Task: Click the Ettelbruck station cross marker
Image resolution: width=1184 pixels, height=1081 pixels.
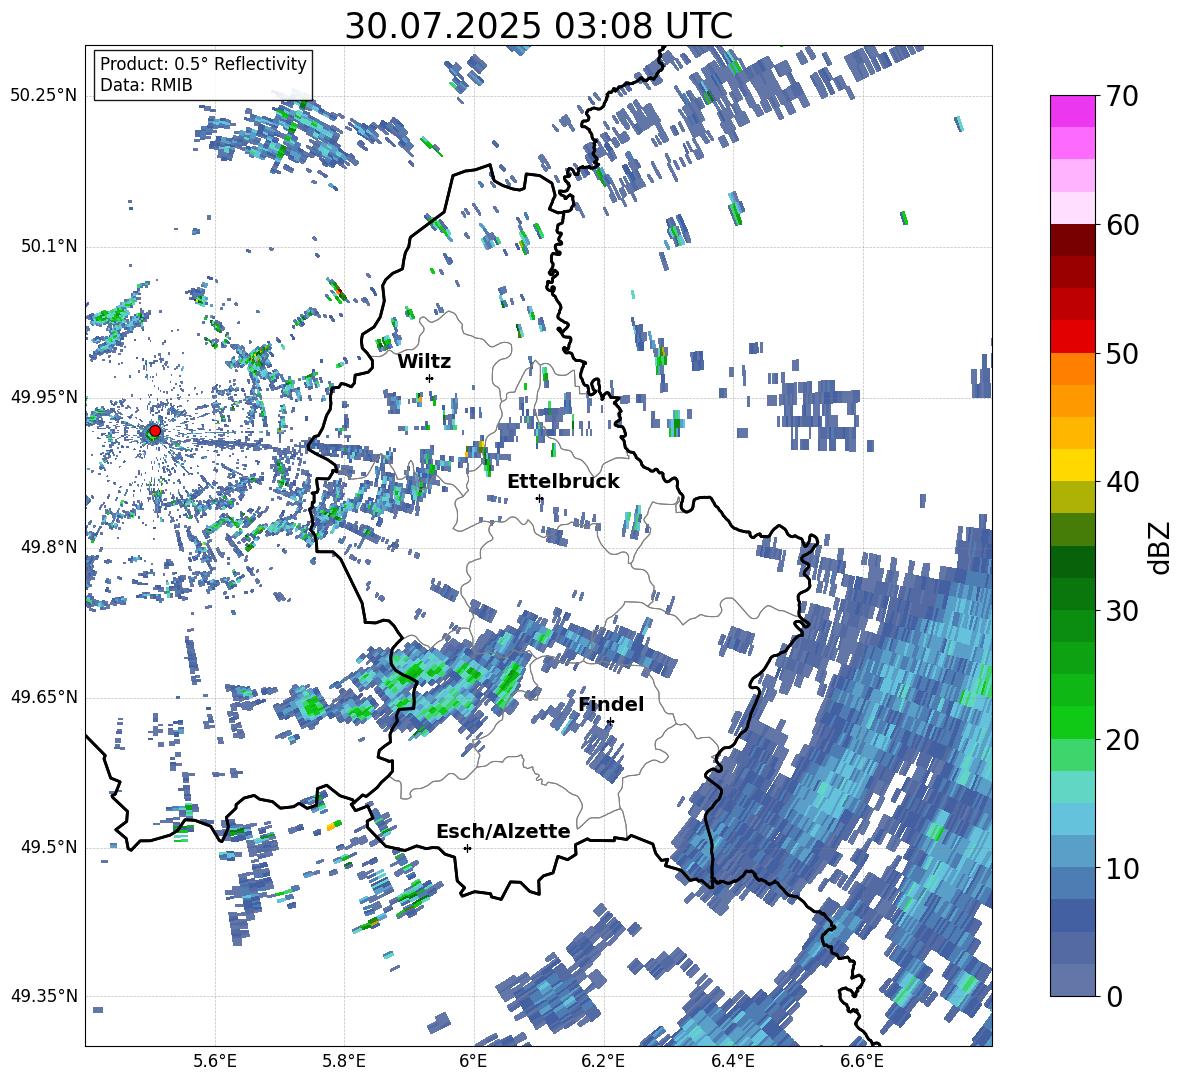Action: tap(539, 498)
